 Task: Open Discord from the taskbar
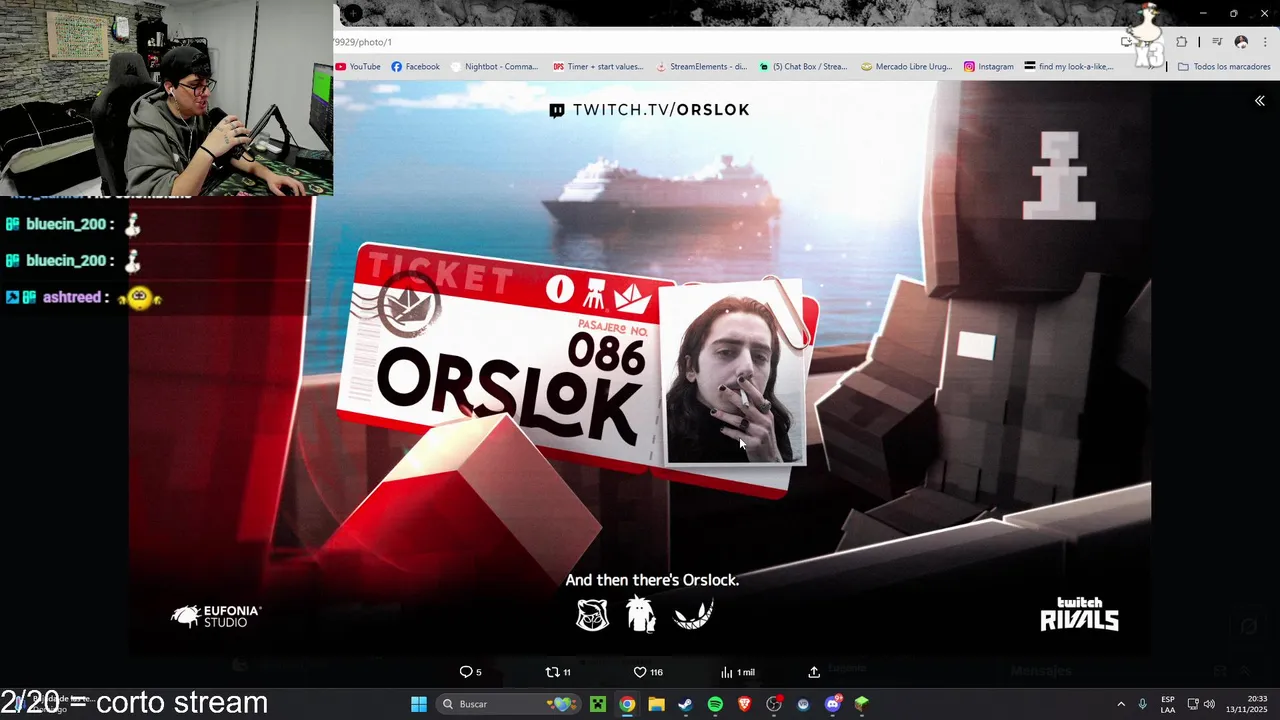[x=832, y=704]
